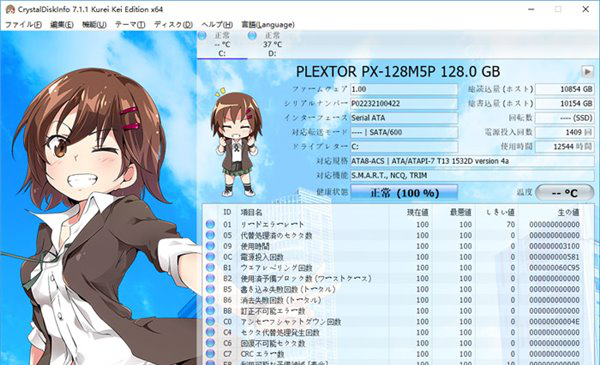
Task: Click the 現在値 column header
Action: pyautogui.click(x=417, y=212)
